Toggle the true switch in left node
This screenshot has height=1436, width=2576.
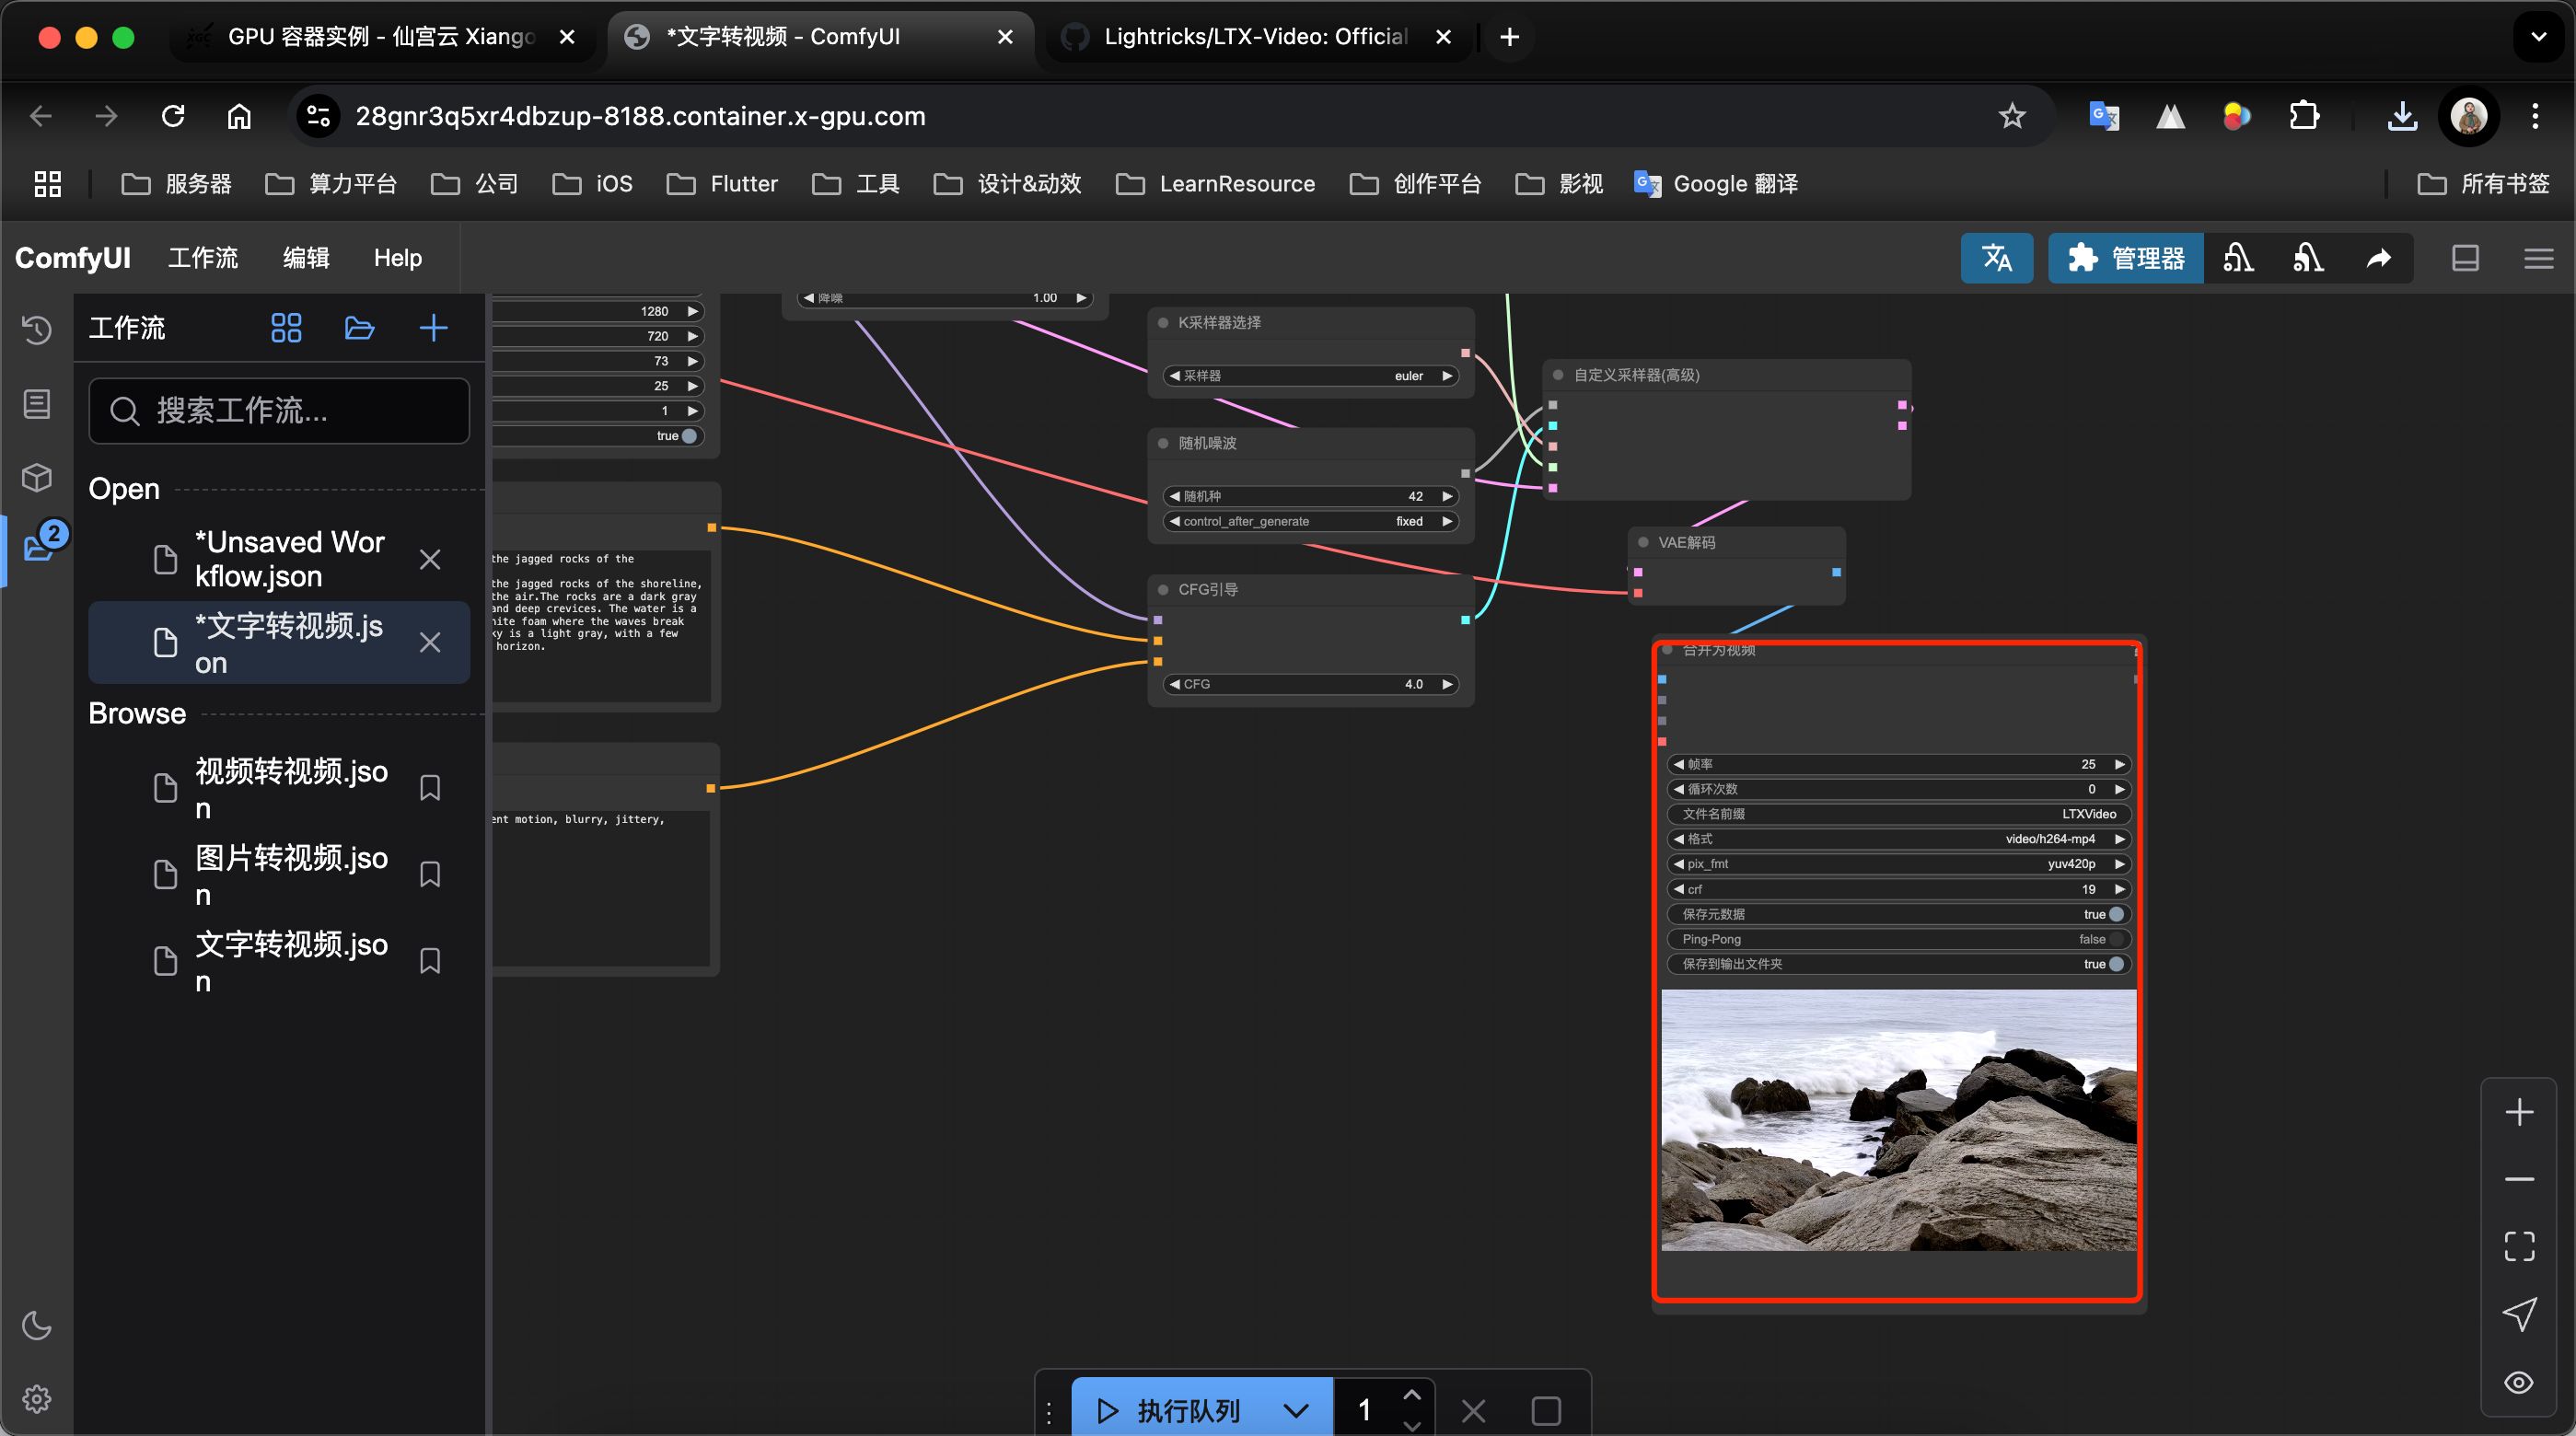coord(689,436)
